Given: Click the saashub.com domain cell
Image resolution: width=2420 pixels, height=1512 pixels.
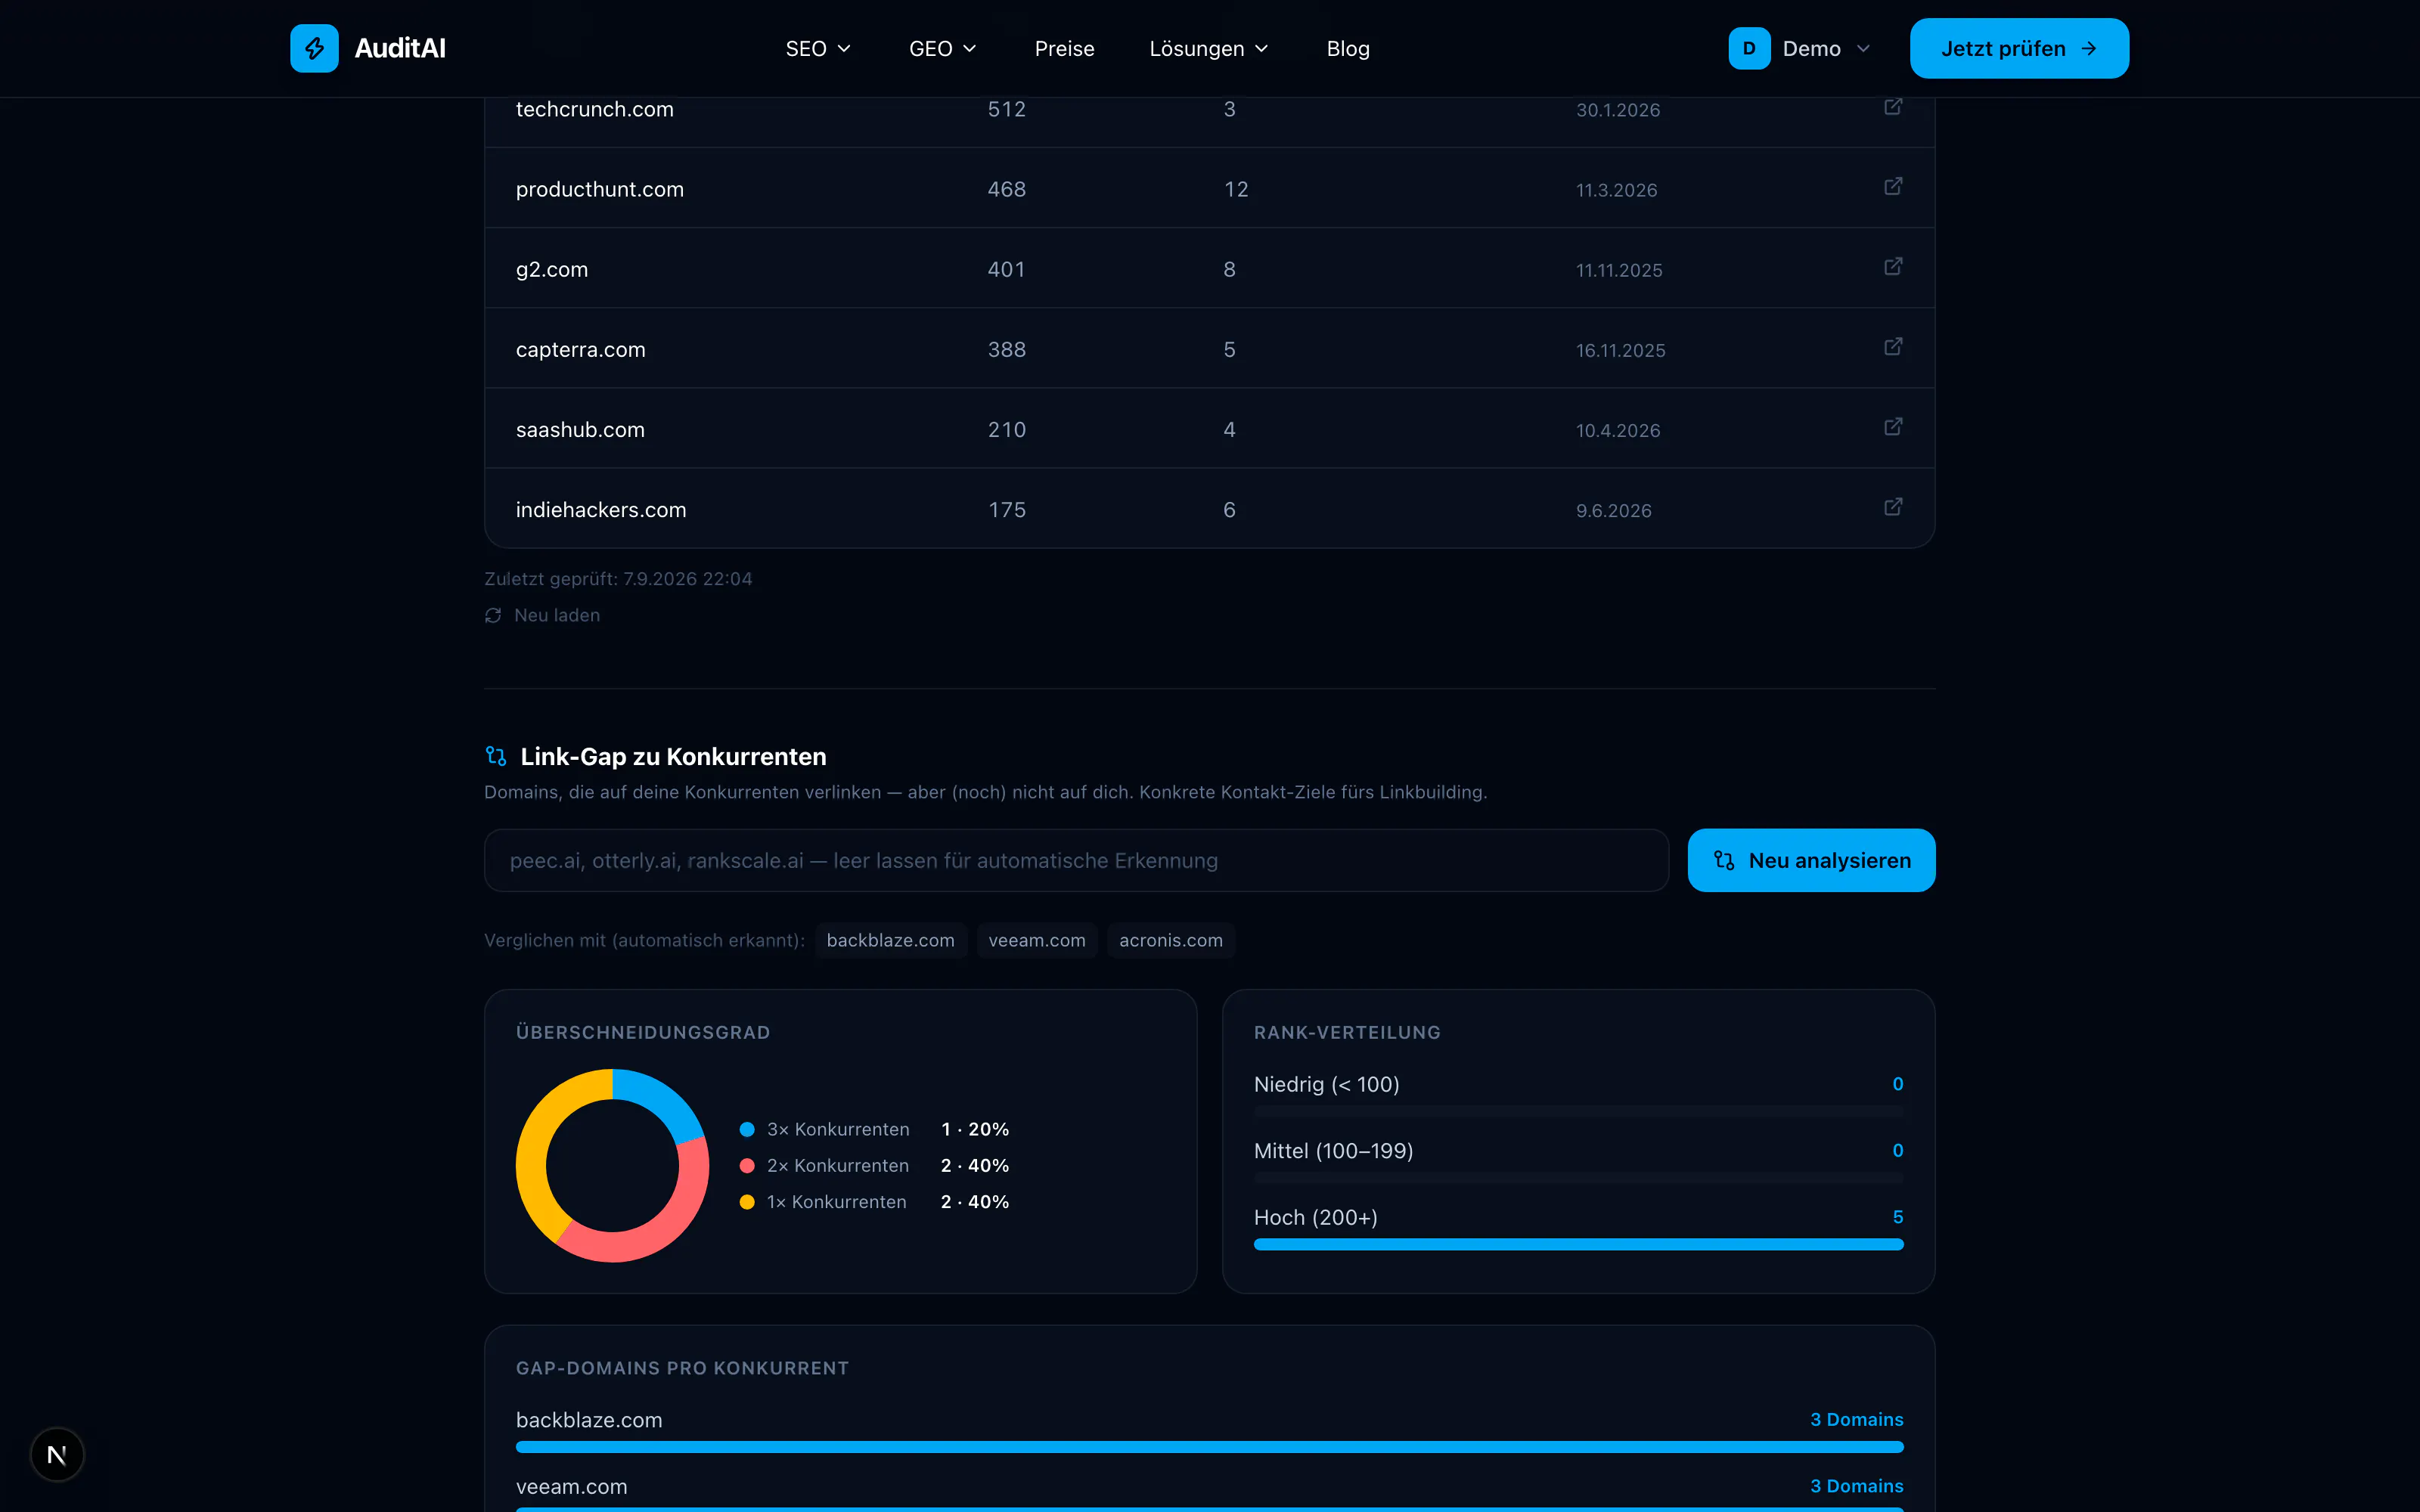Looking at the screenshot, I should coord(580,429).
